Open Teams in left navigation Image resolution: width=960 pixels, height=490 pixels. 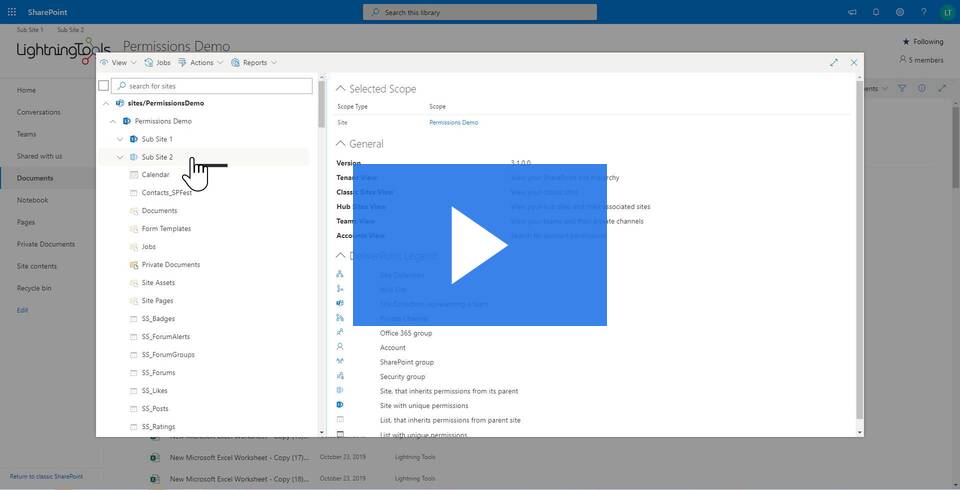26,134
